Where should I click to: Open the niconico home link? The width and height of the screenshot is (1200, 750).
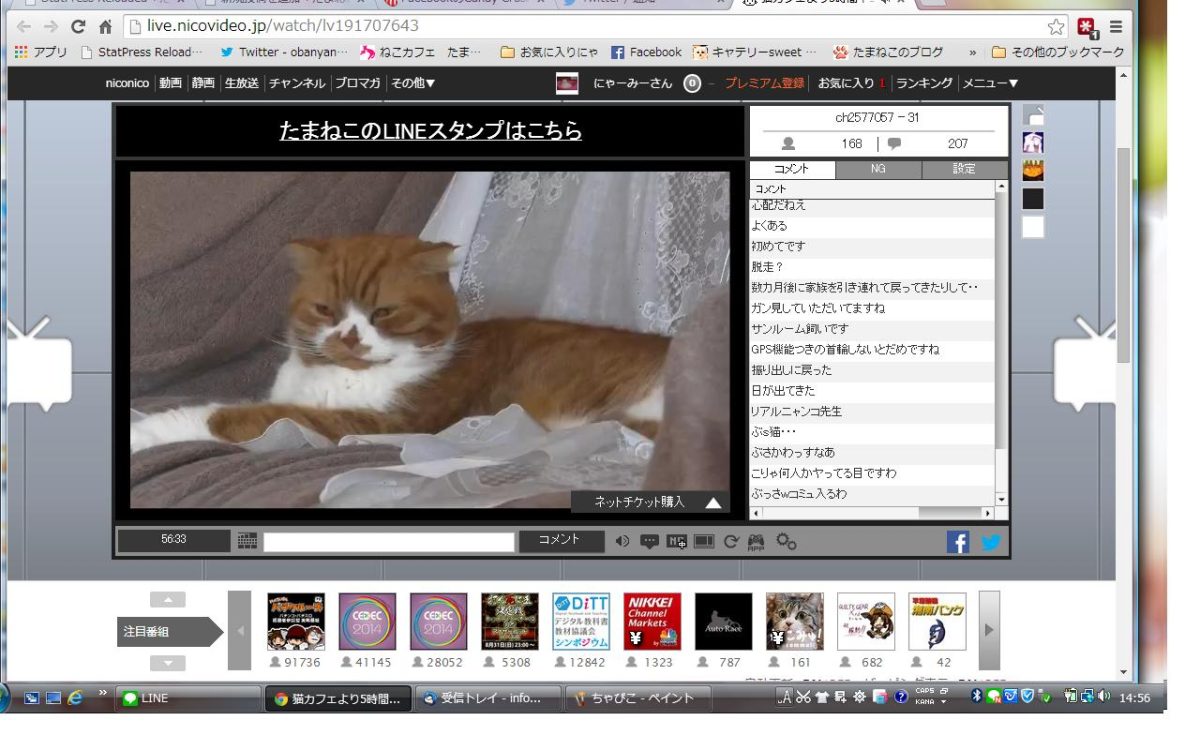(x=127, y=83)
